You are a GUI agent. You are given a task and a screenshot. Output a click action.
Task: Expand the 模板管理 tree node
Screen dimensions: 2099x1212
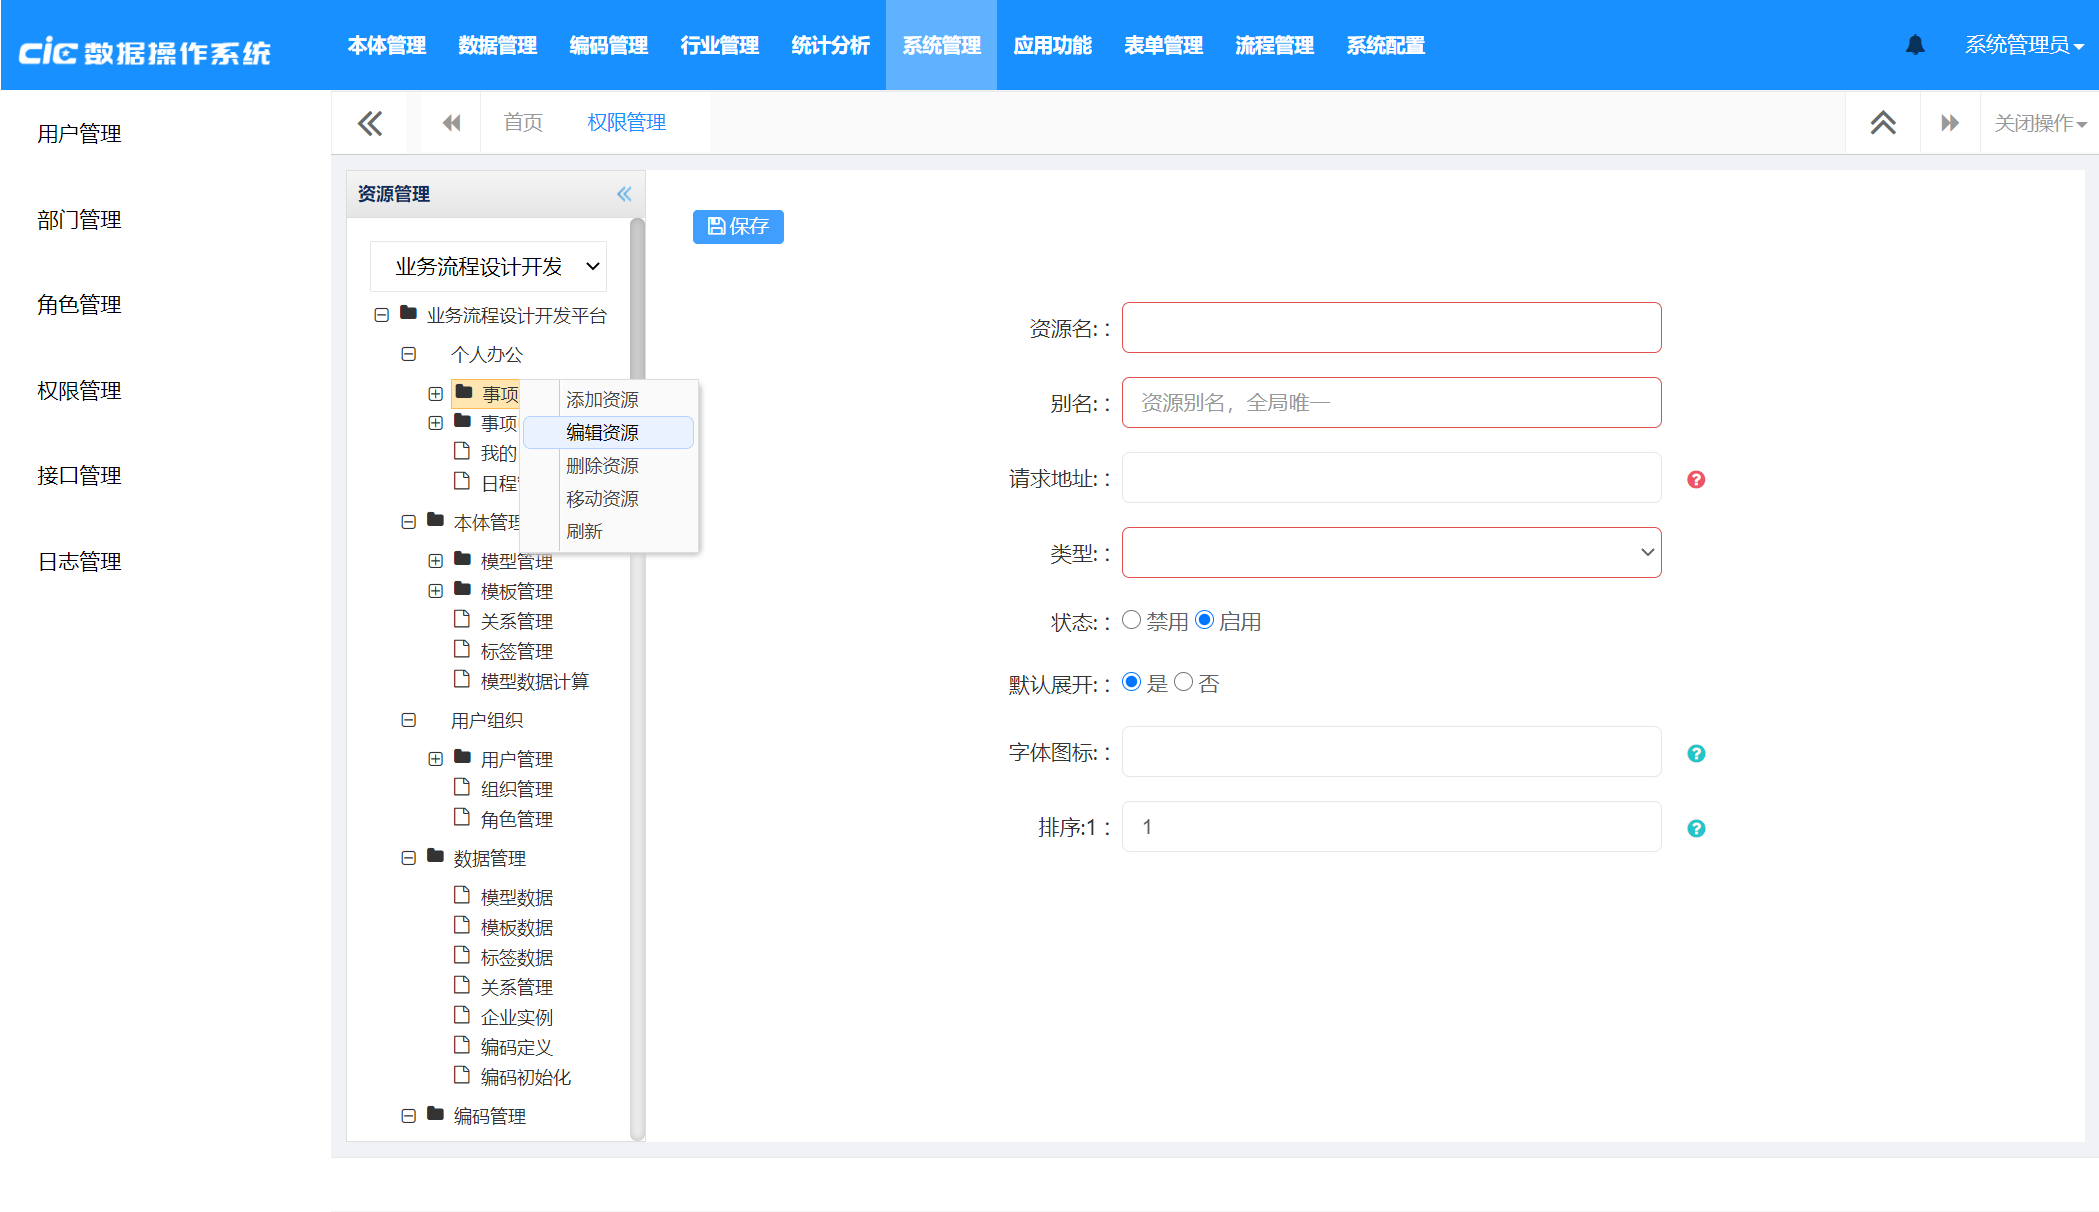(435, 591)
